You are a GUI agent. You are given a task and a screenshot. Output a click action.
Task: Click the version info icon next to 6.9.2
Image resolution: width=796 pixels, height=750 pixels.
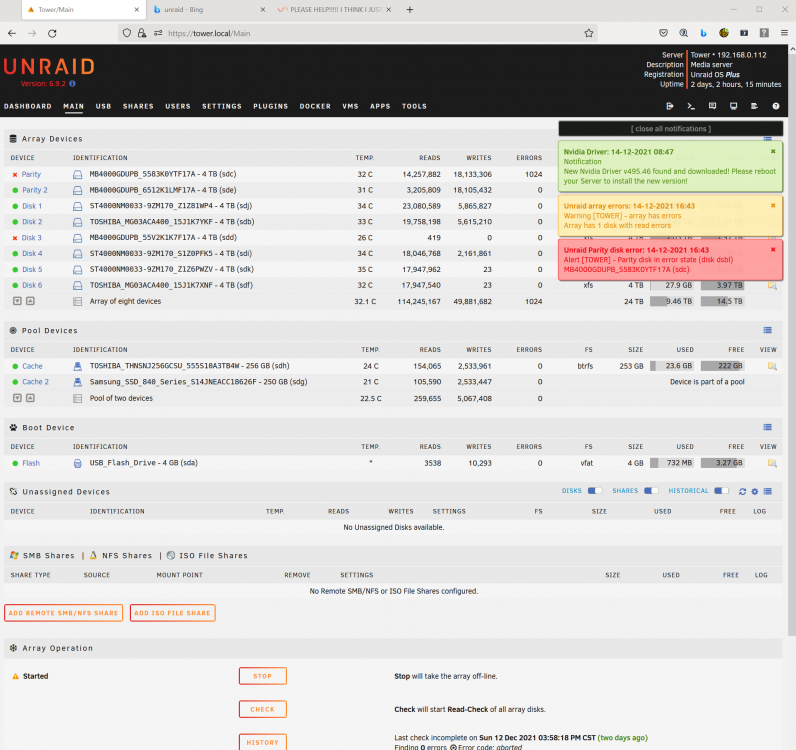click(72, 84)
